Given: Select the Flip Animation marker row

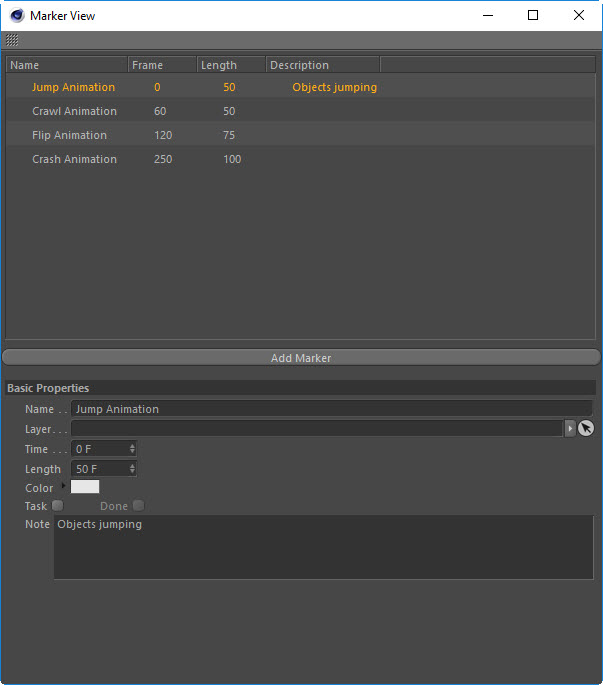Looking at the screenshot, I should click(301, 135).
